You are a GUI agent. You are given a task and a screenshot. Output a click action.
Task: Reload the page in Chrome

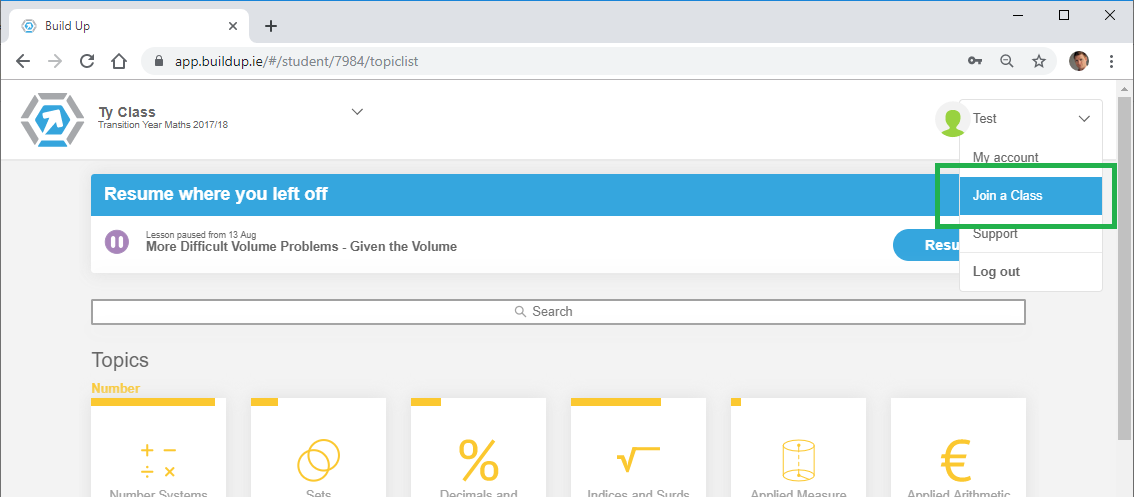click(87, 61)
